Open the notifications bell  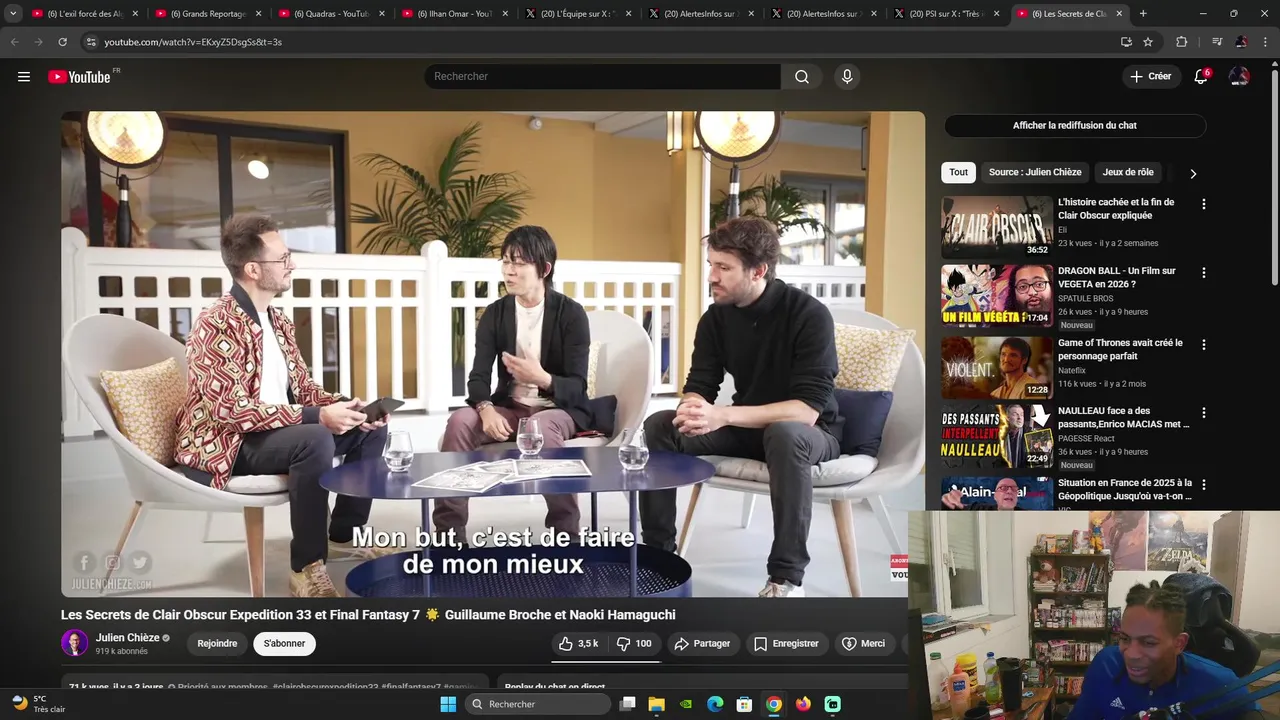(x=1201, y=77)
